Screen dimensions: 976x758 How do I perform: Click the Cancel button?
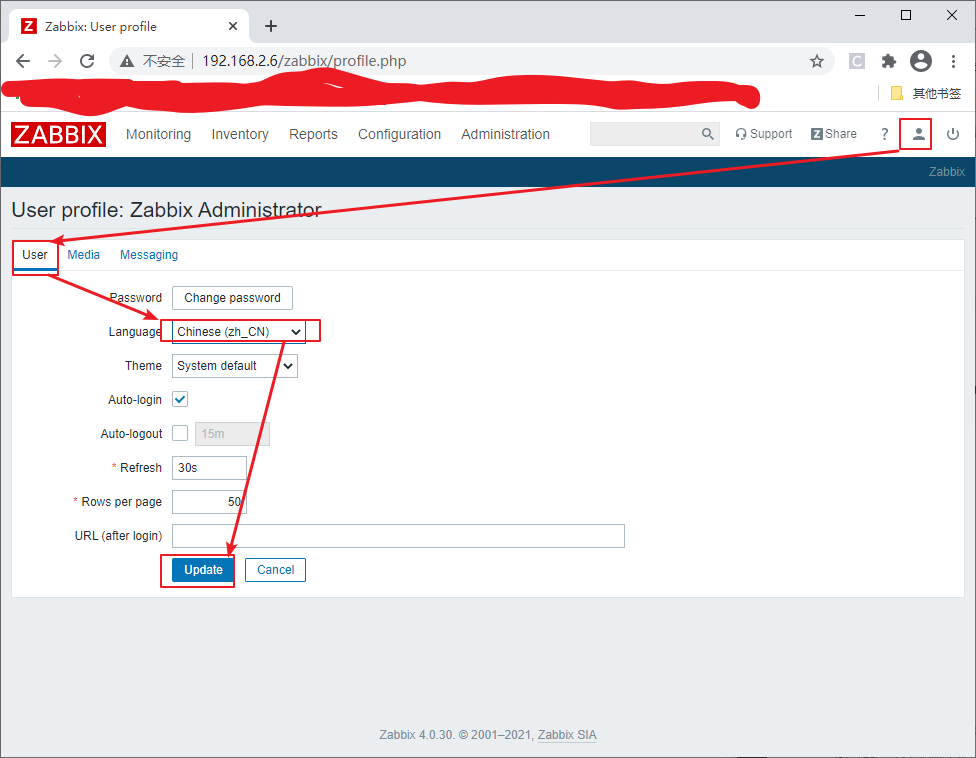point(275,569)
